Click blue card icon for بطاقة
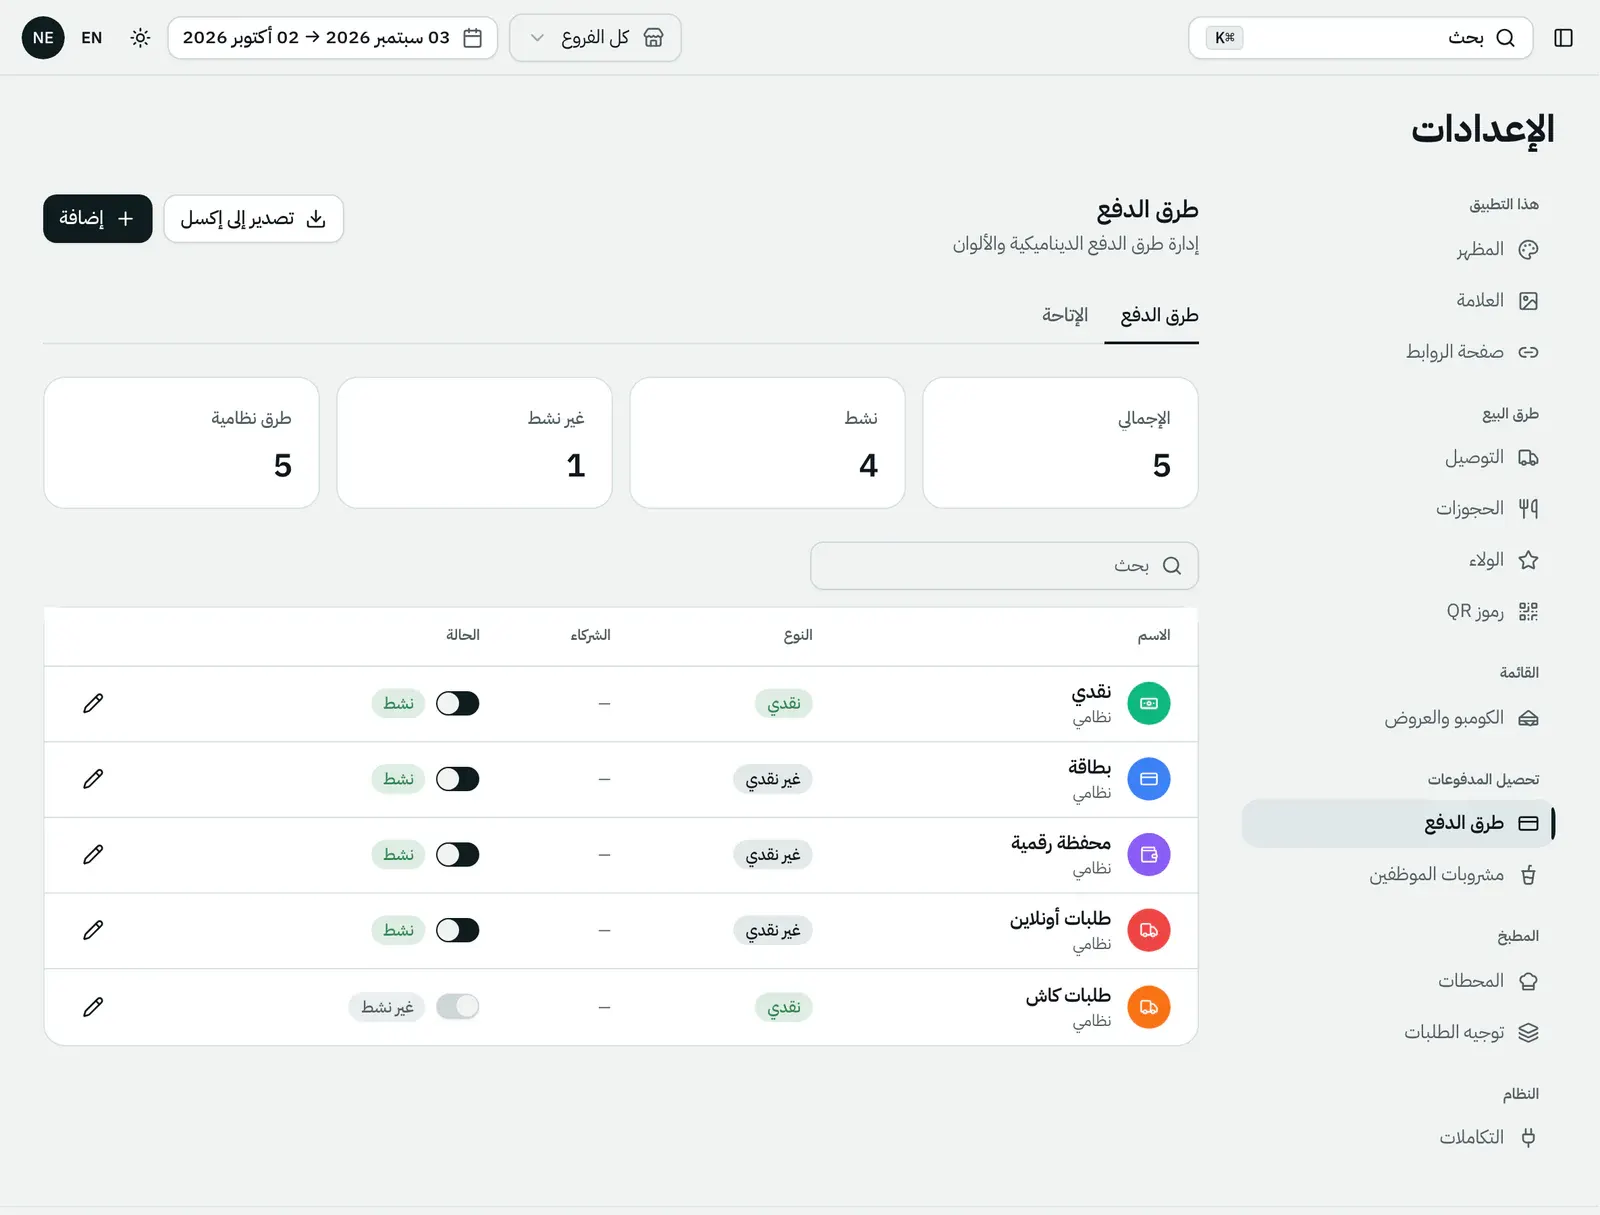The width and height of the screenshot is (1600, 1215). [1149, 779]
